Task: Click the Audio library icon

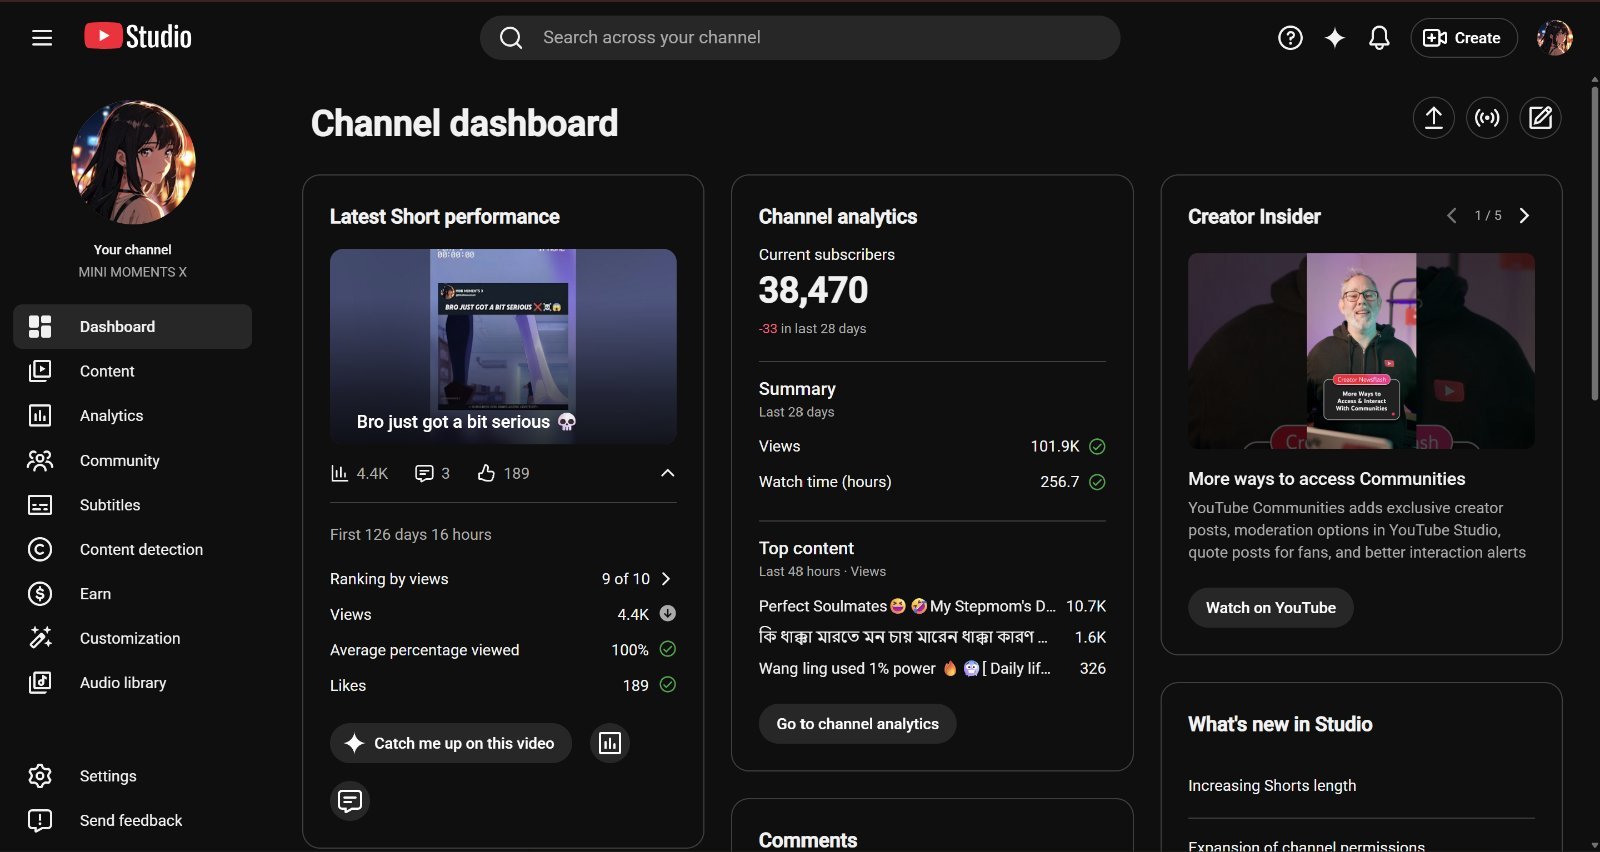Action: click(x=40, y=683)
